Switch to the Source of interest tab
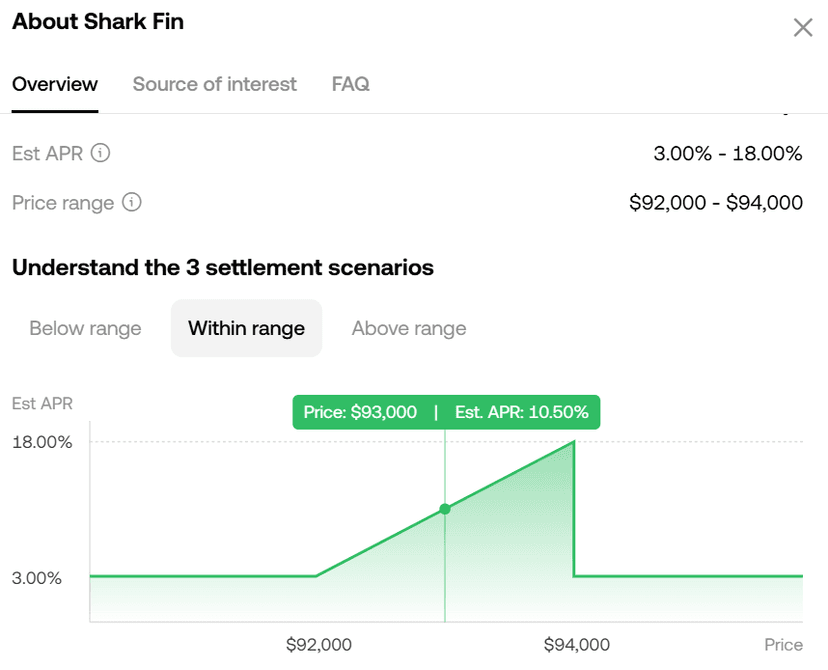The height and width of the screenshot is (670, 828). coord(214,84)
